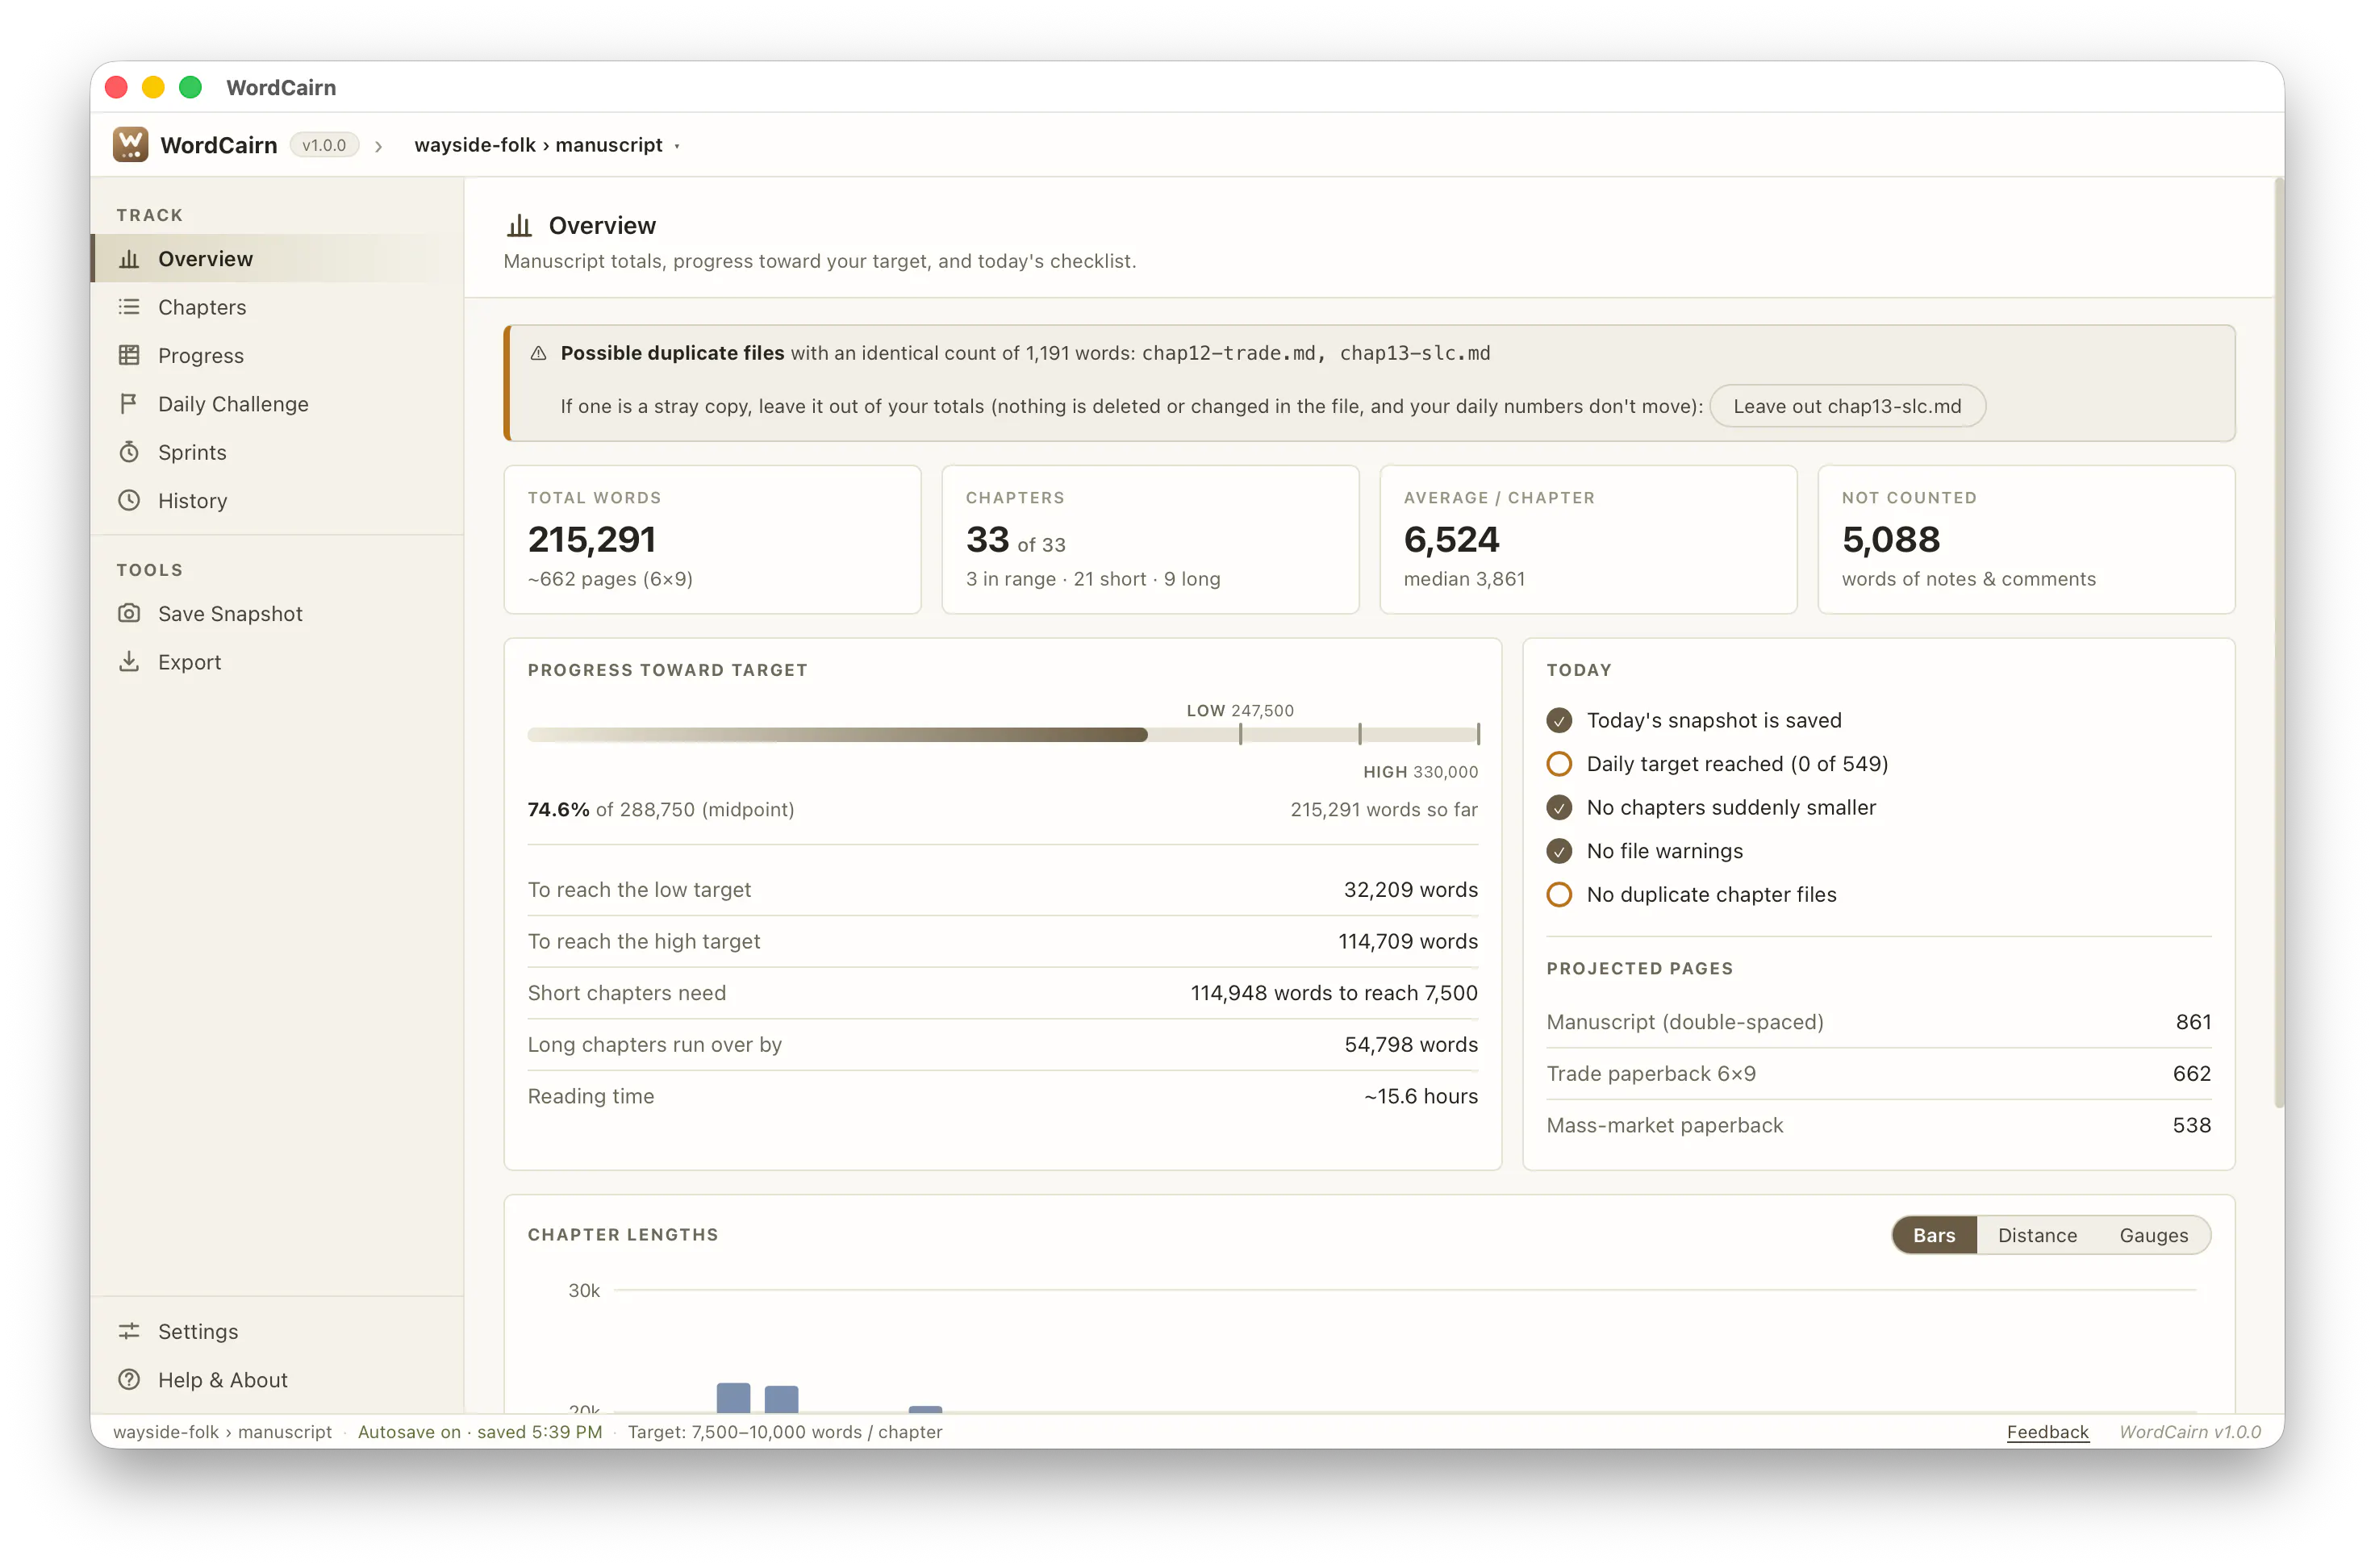Open Chapters in the sidebar
This screenshot has width=2375, height=1568.
(x=277, y=307)
